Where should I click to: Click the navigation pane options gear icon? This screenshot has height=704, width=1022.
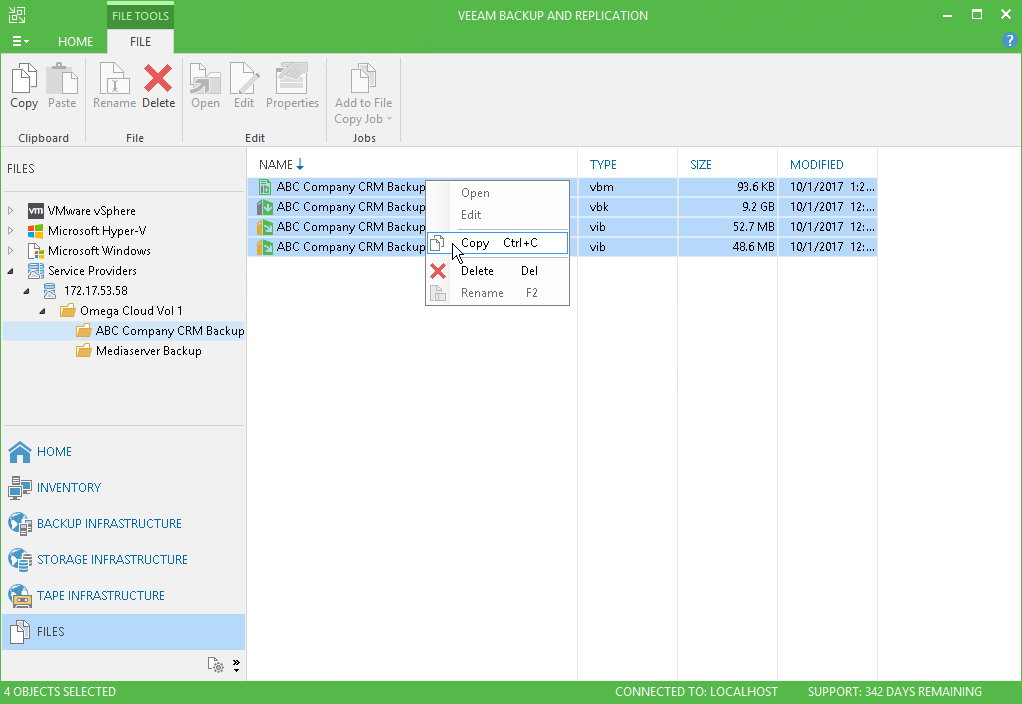click(x=216, y=665)
